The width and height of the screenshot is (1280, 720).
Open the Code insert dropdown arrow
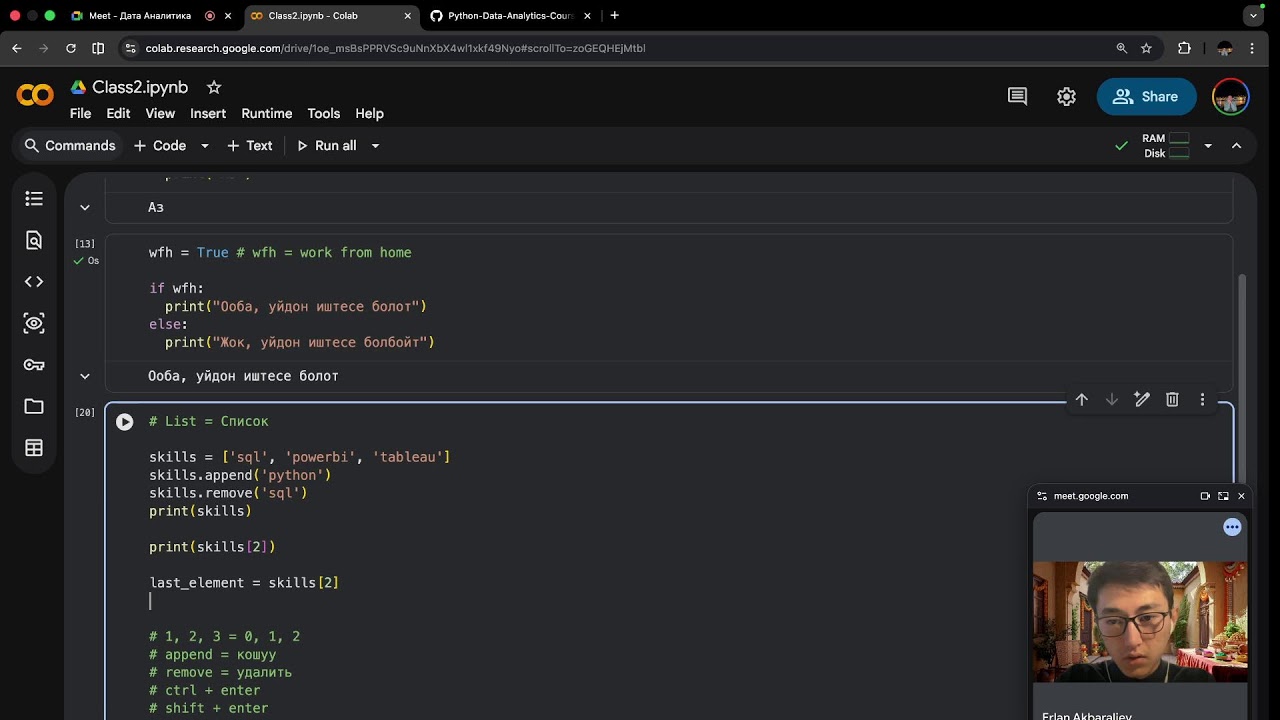(x=204, y=146)
